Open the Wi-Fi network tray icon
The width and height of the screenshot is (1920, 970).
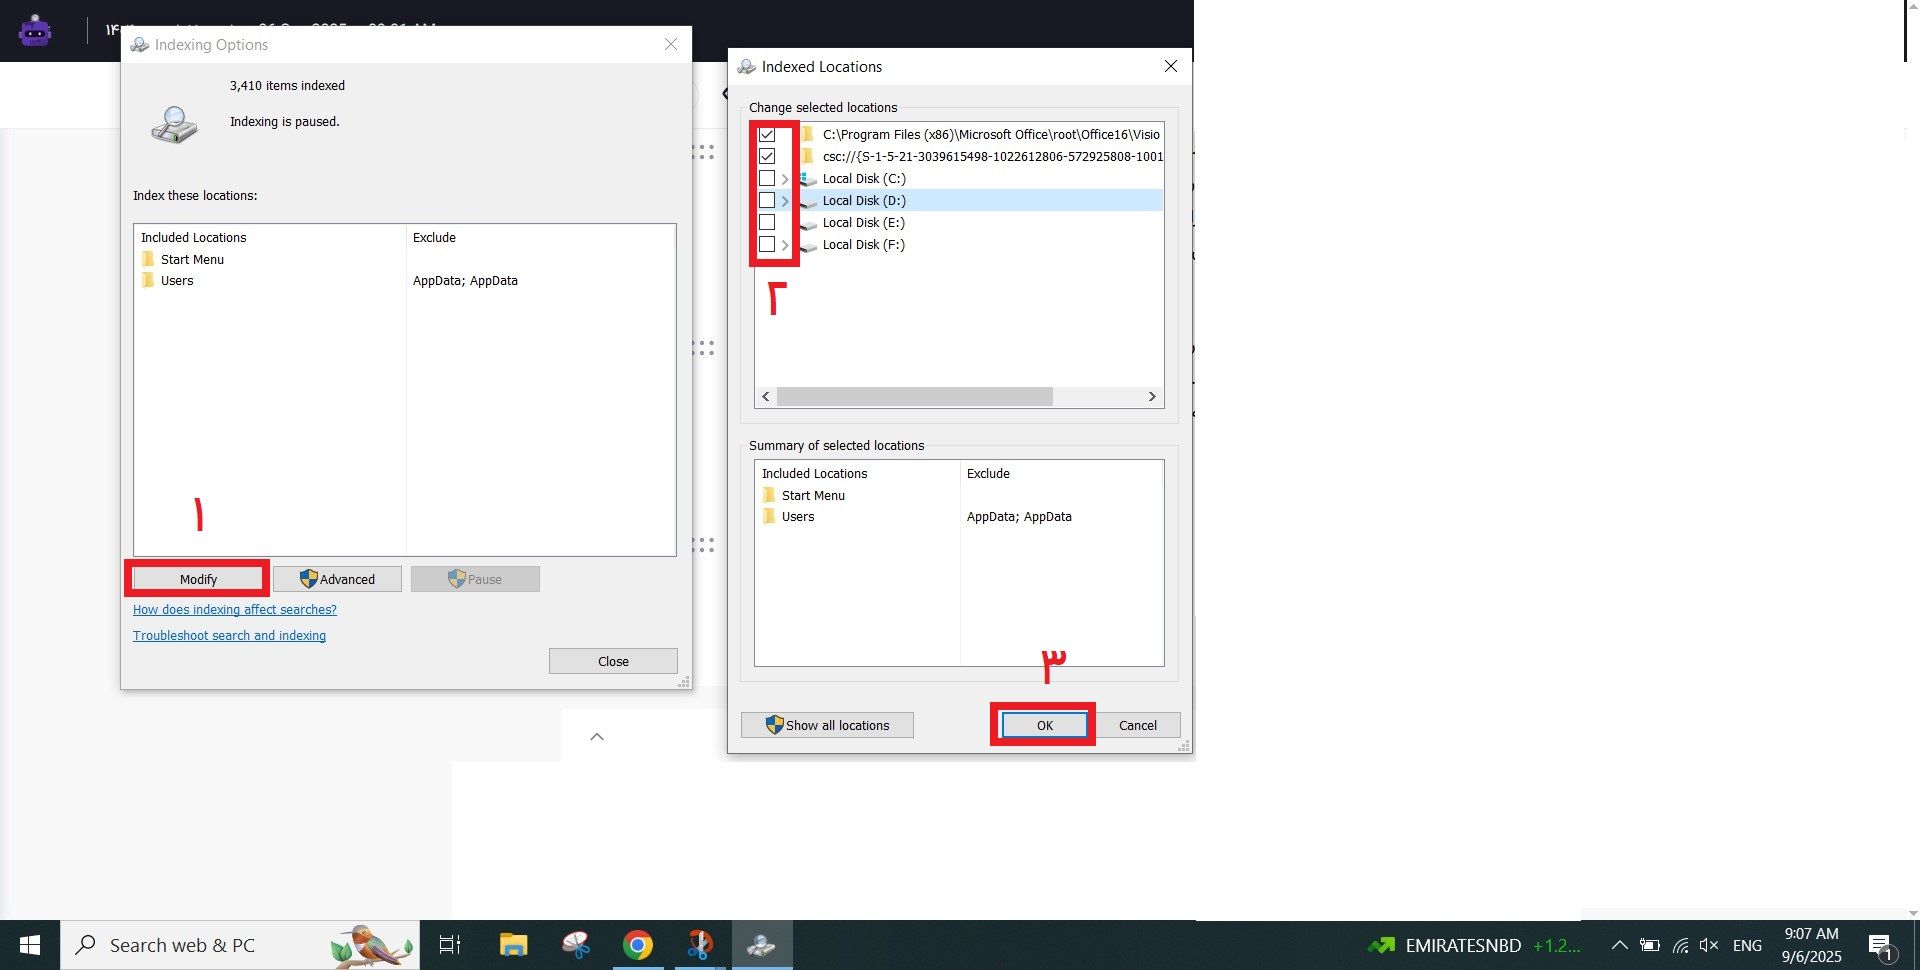coord(1680,945)
